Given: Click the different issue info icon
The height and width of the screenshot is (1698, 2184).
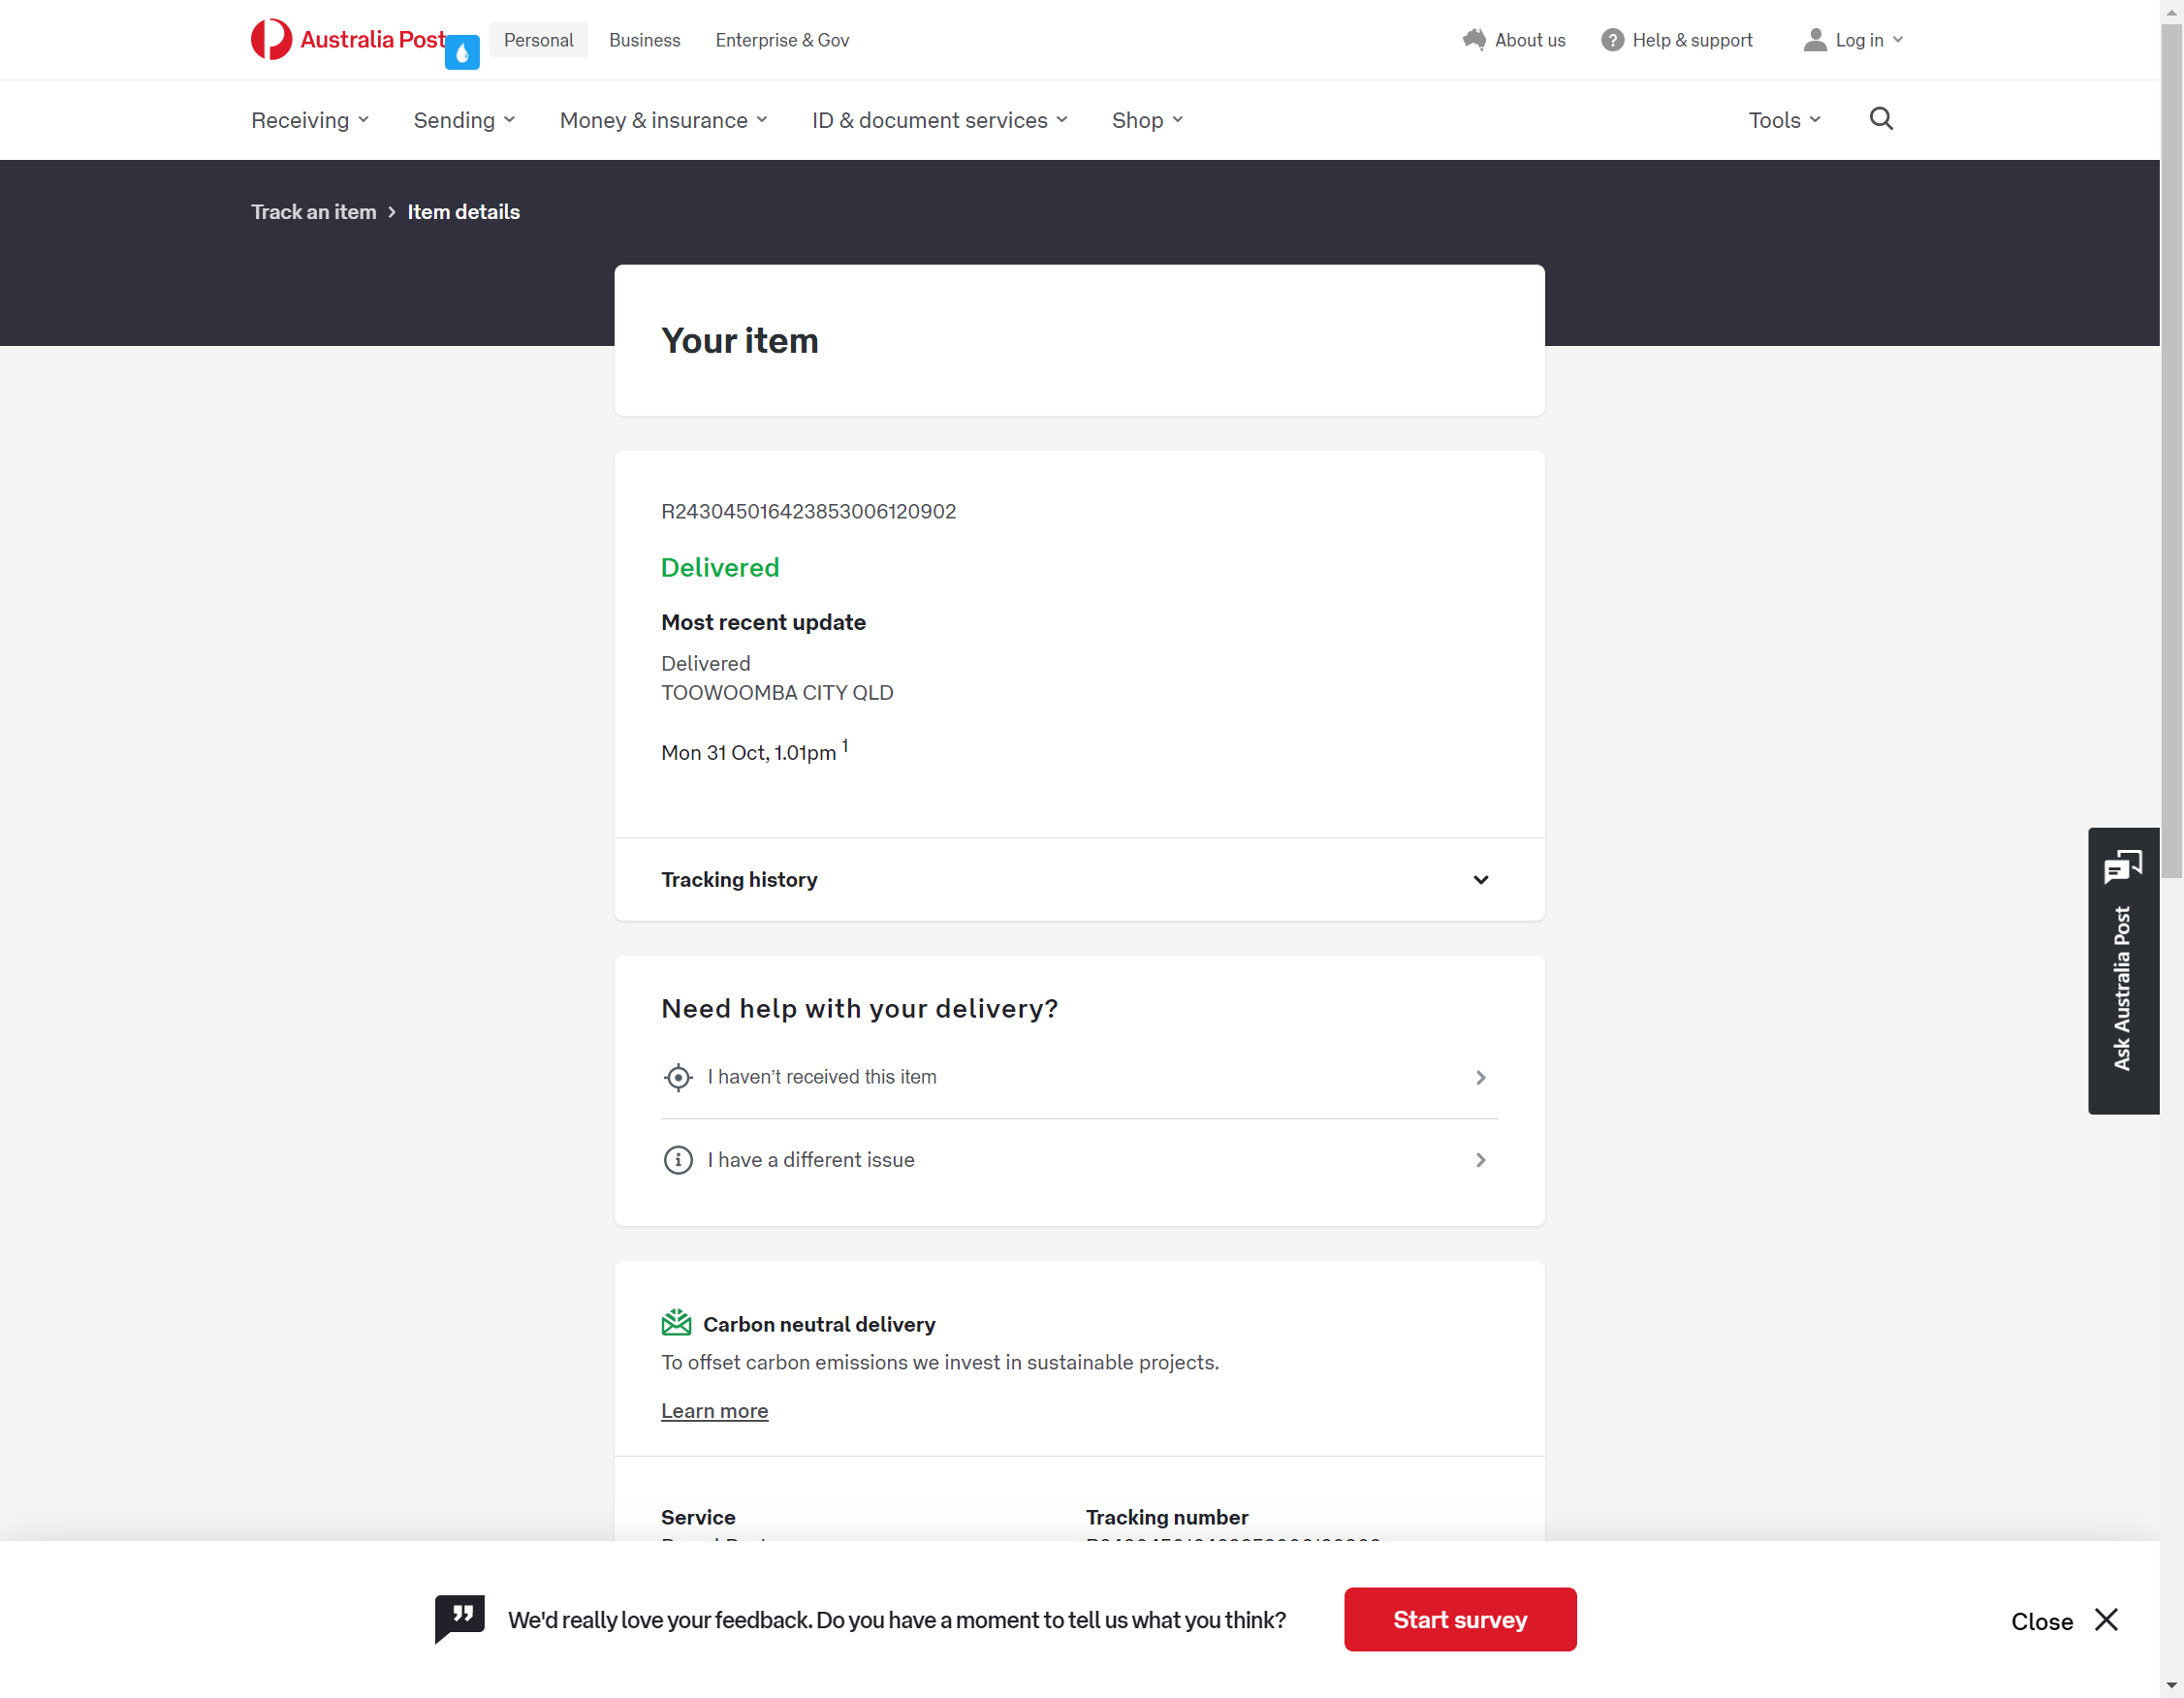Looking at the screenshot, I should [677, 1160].
